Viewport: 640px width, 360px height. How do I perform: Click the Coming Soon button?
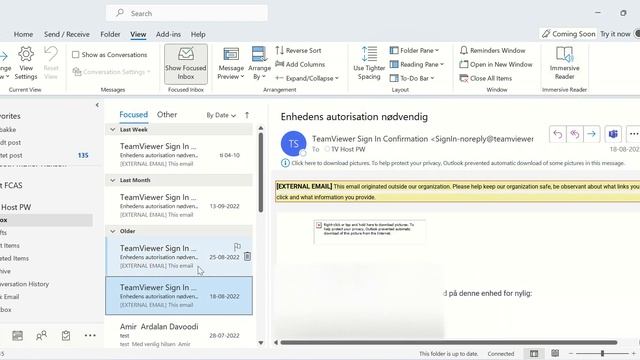568,34
